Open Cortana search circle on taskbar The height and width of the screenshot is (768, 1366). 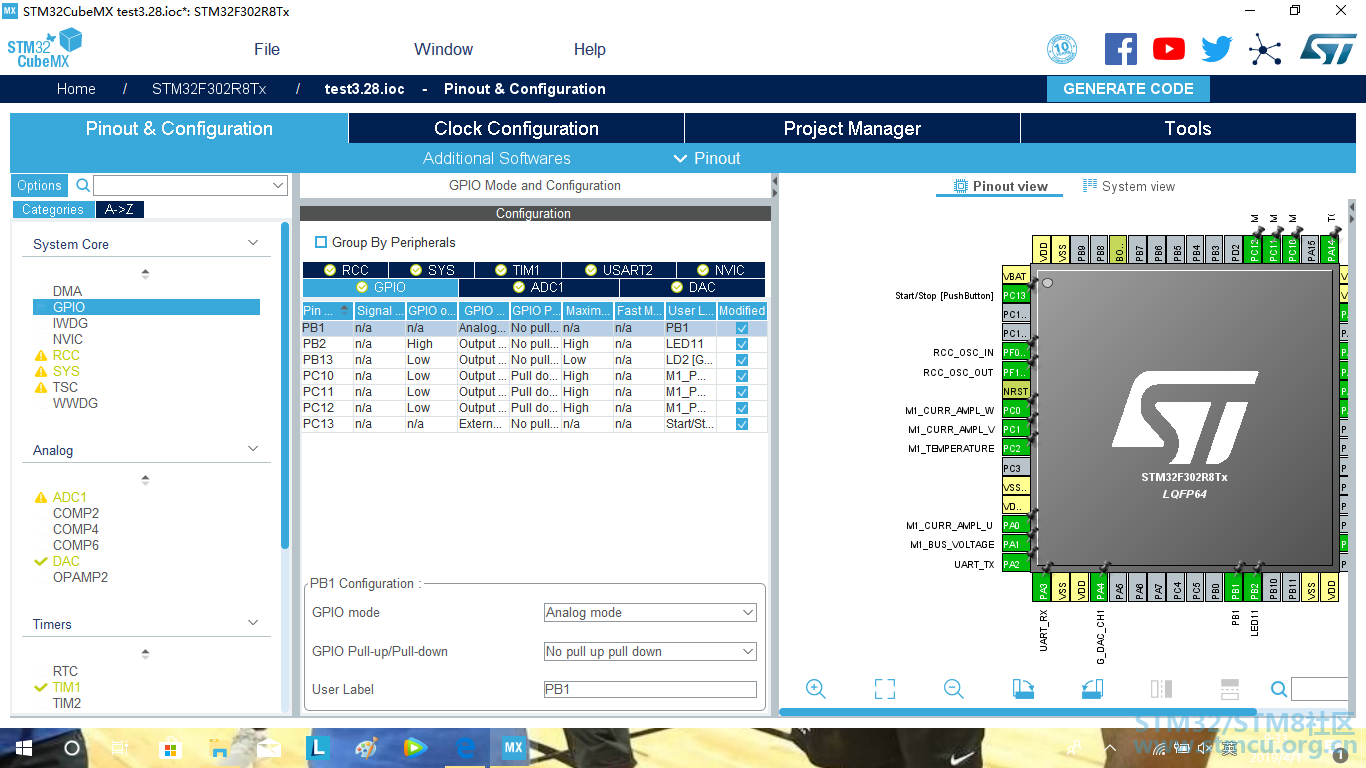click(72, 748)
